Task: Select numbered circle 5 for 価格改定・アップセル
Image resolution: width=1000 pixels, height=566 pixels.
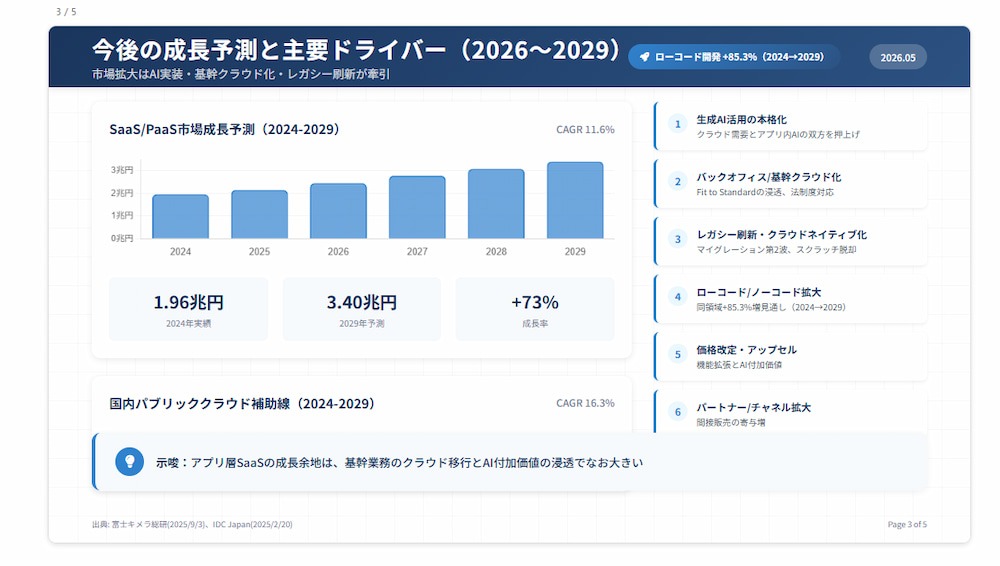Action: 677,354
